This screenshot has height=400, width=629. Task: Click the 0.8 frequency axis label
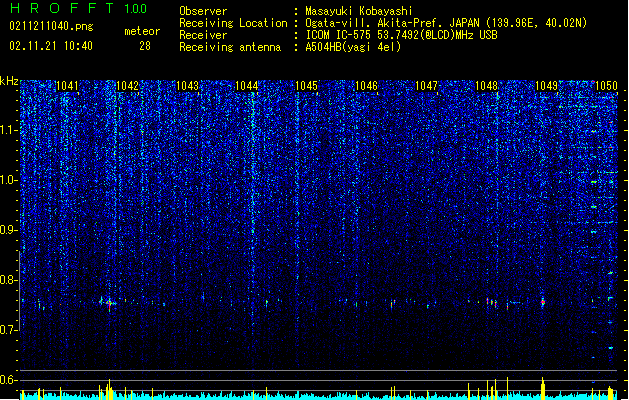click(9, 280)
